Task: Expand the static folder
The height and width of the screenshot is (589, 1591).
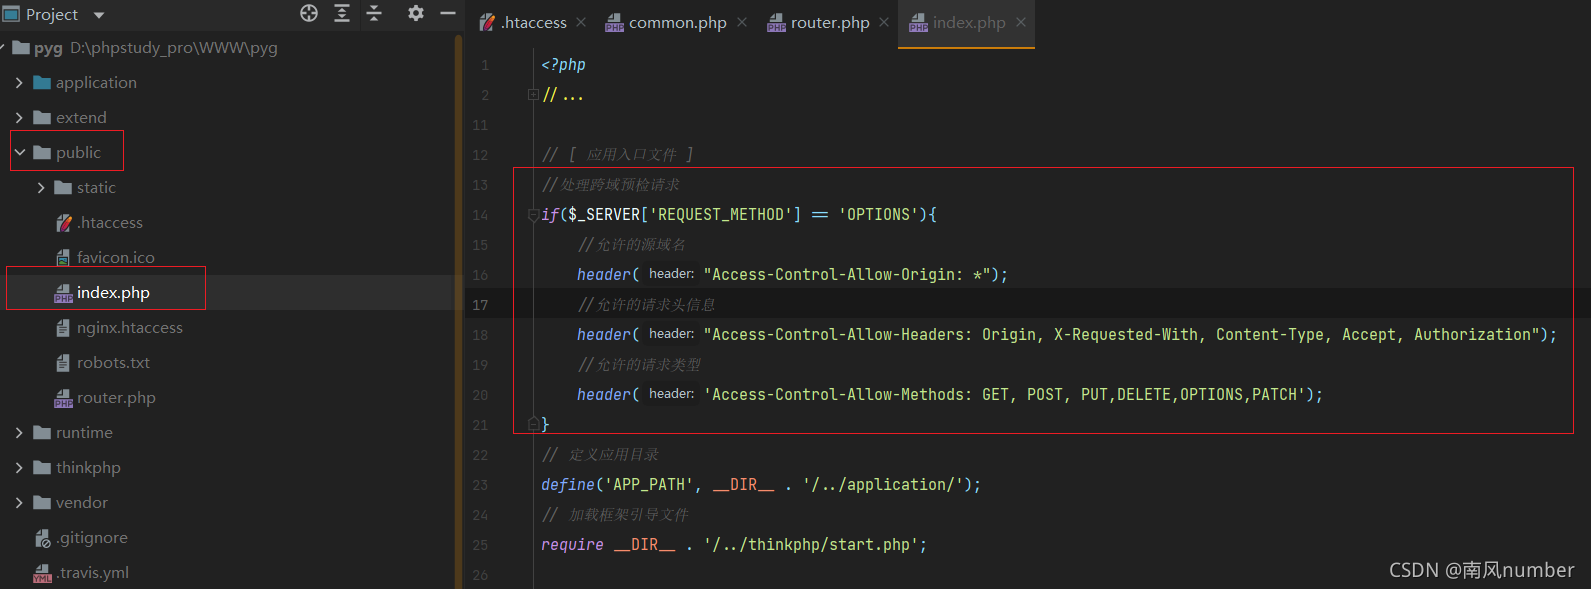Action: pos(40,188)
